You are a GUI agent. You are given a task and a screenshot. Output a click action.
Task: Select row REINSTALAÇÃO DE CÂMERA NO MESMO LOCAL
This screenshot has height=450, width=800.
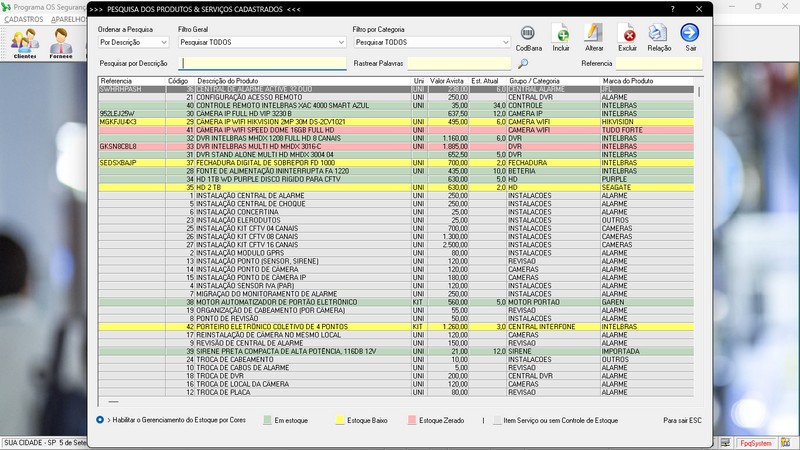[396, 335]
